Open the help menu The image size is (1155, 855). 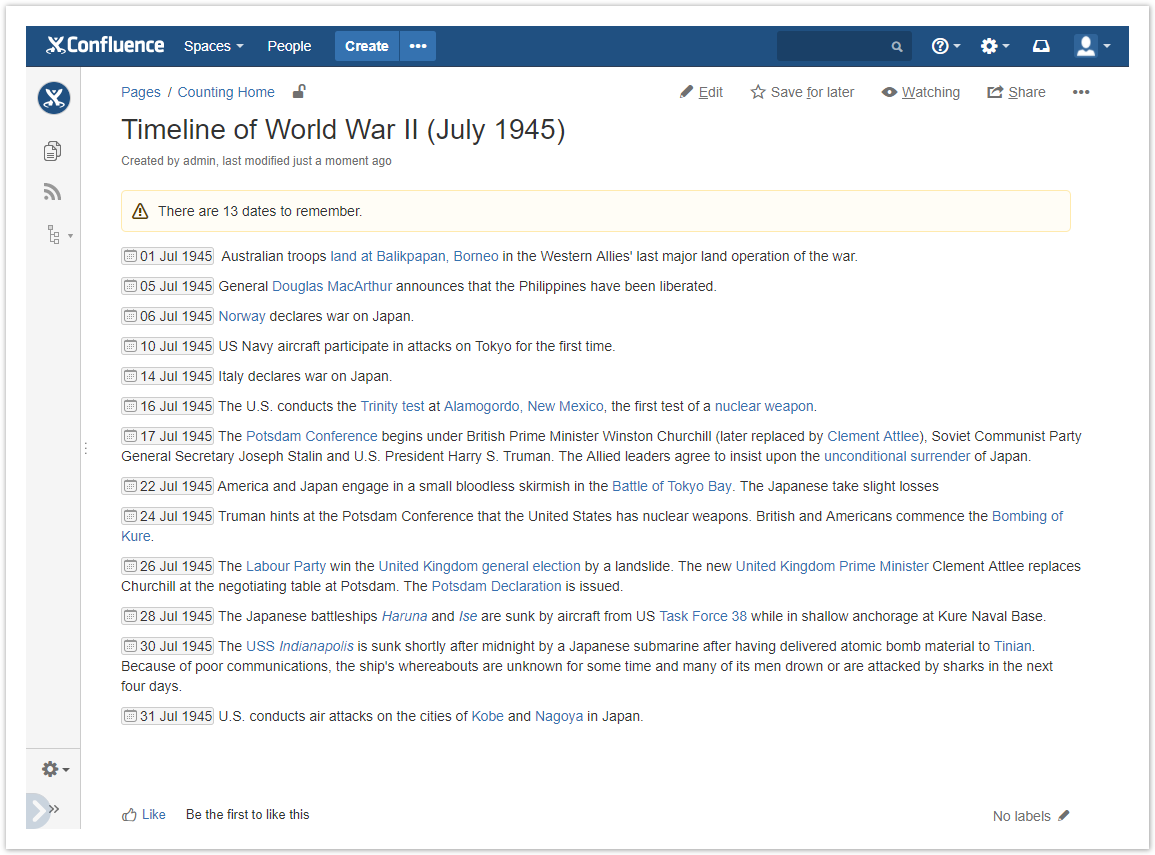point(946,46)
